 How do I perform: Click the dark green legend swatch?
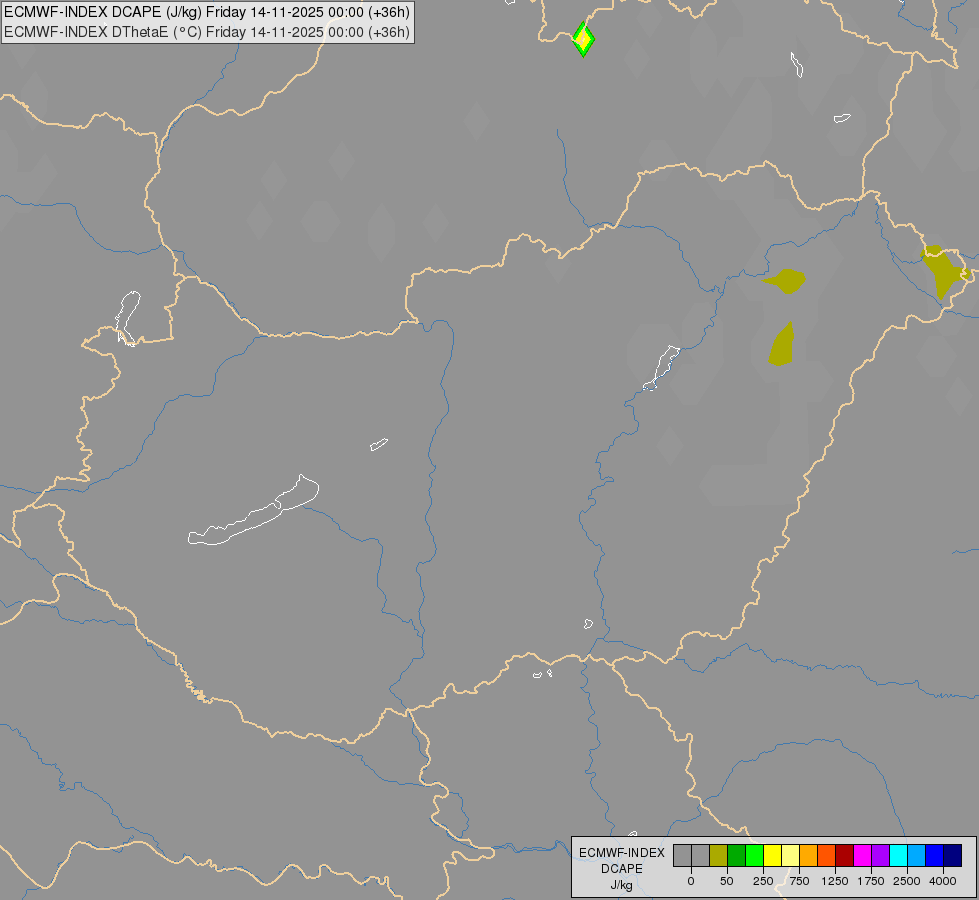pyautogui.click(x=737, y=856)
